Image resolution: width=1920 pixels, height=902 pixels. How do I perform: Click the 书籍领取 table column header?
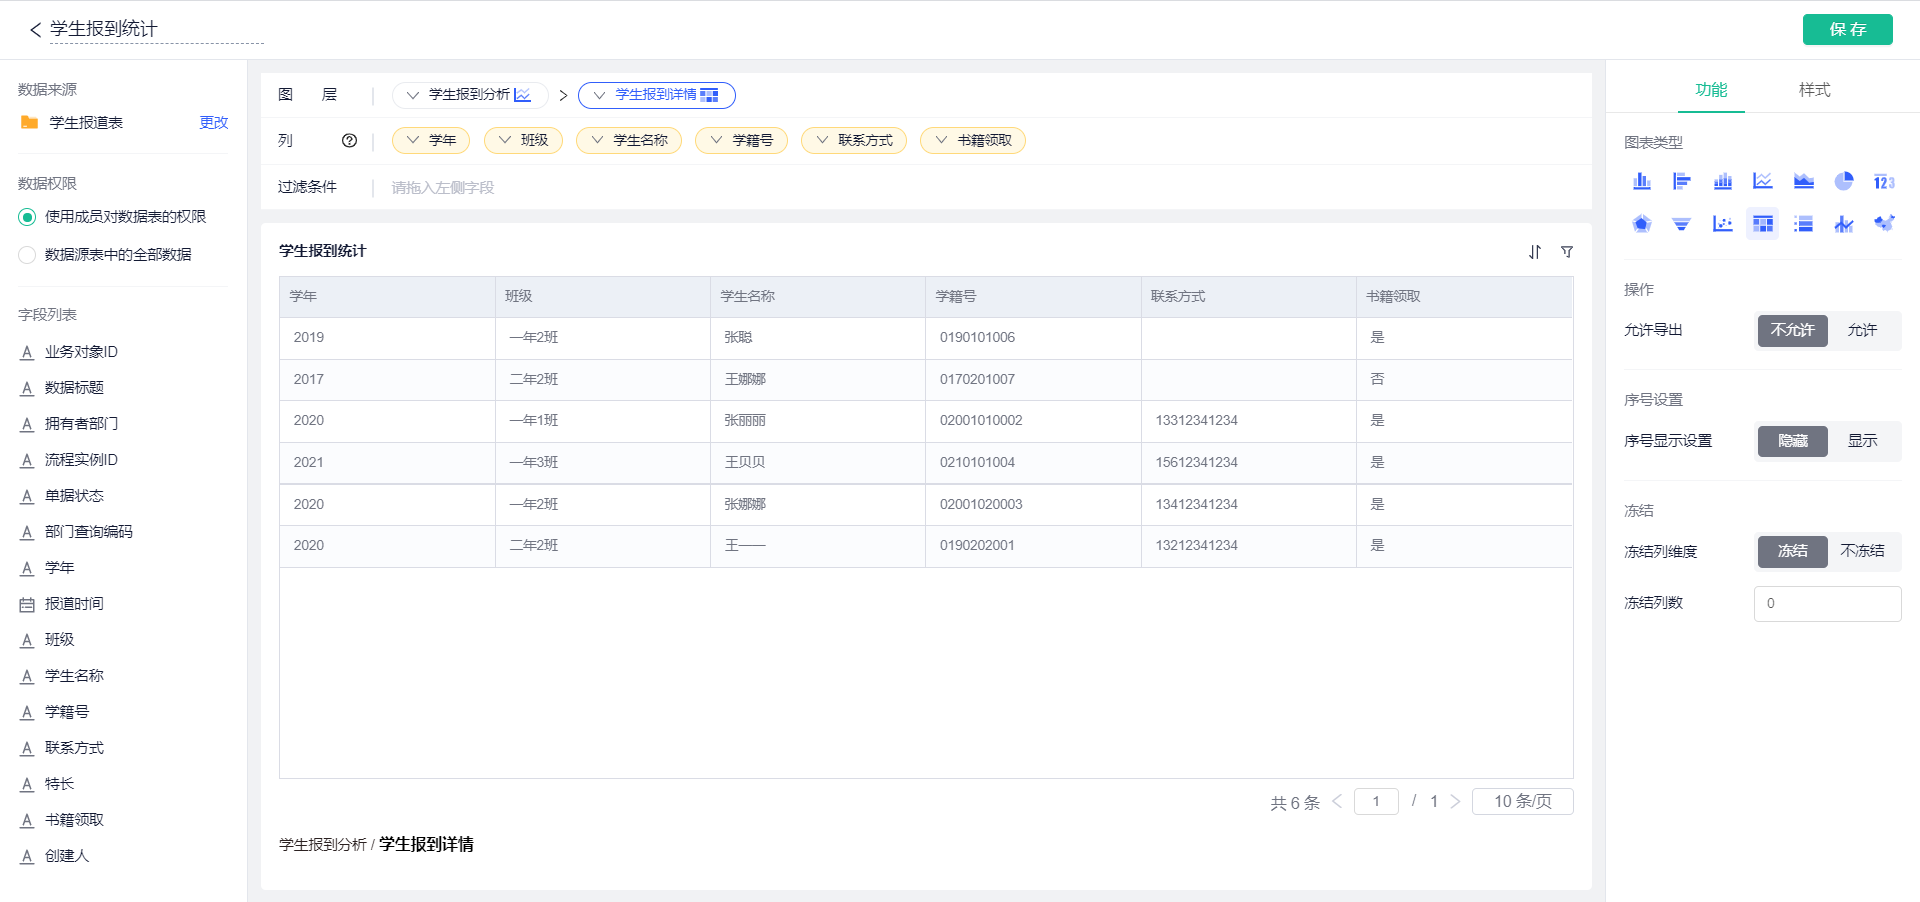pos(1464,296)
